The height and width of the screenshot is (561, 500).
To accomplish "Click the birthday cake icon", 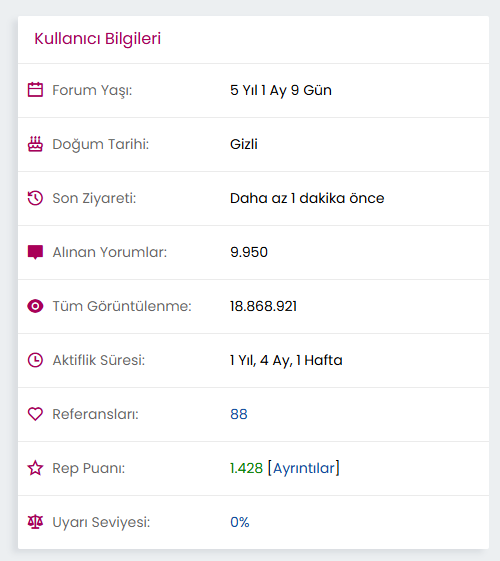I will (x=35, y=144).
